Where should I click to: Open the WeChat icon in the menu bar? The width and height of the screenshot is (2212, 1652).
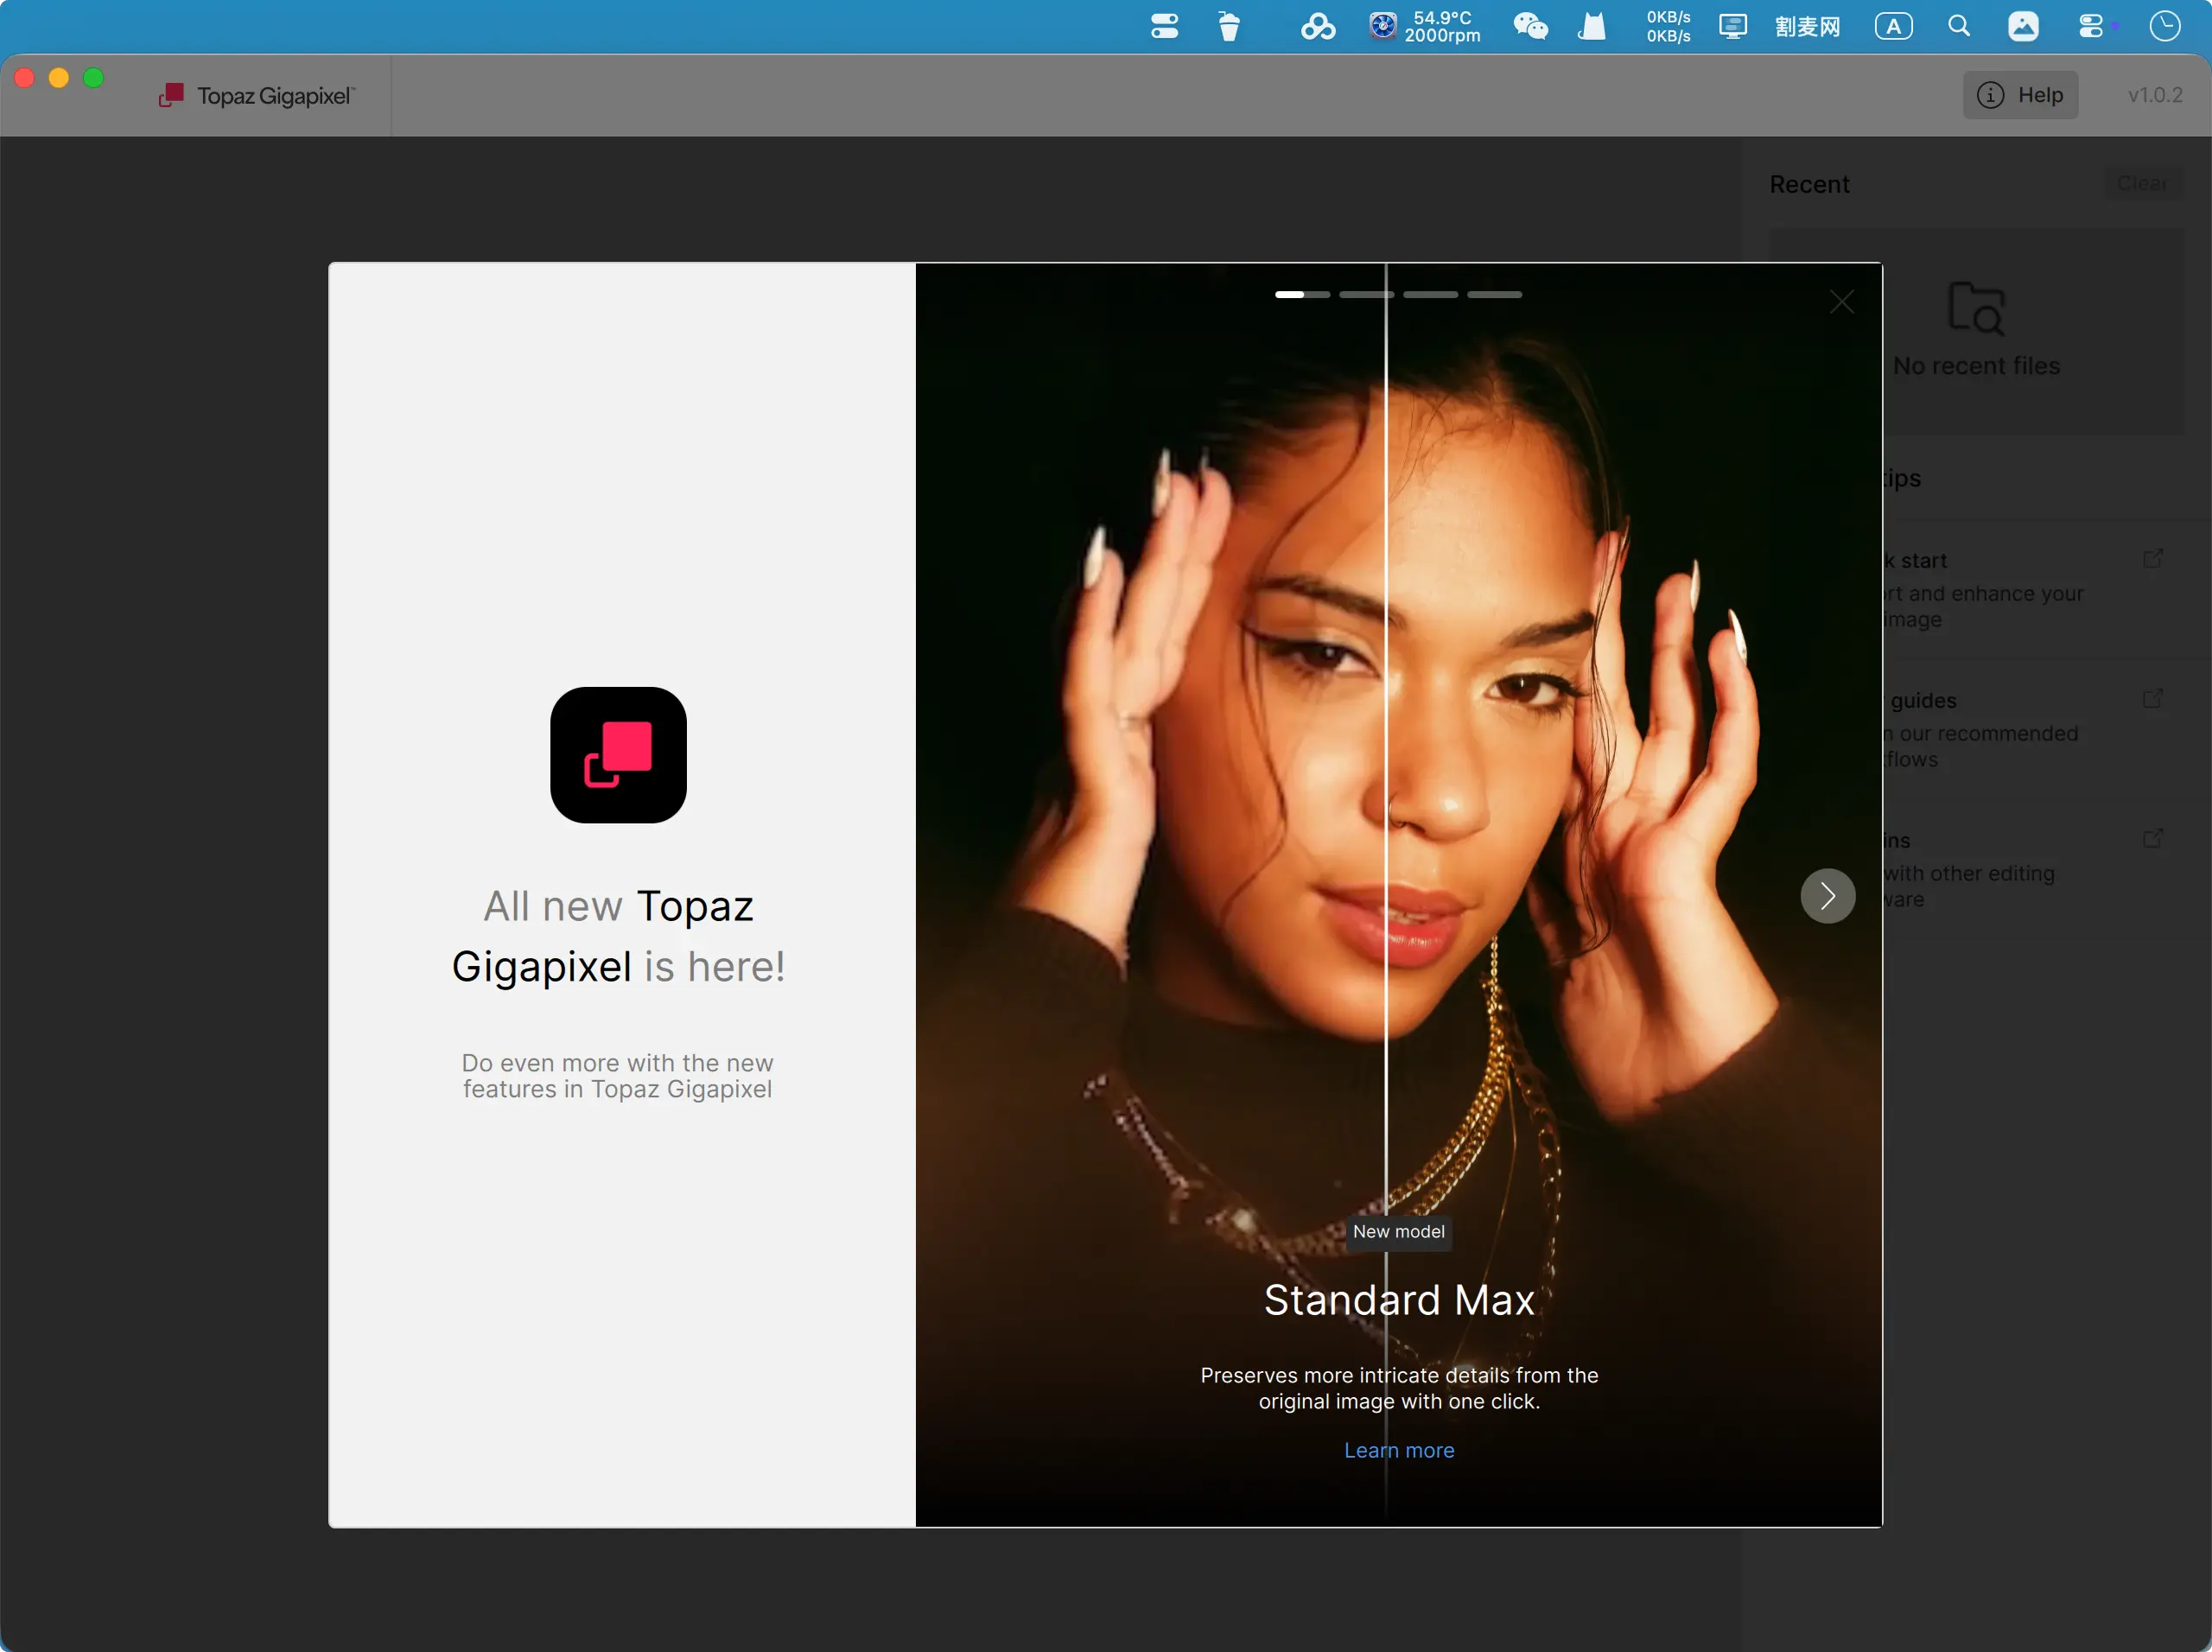(1530, 26)
